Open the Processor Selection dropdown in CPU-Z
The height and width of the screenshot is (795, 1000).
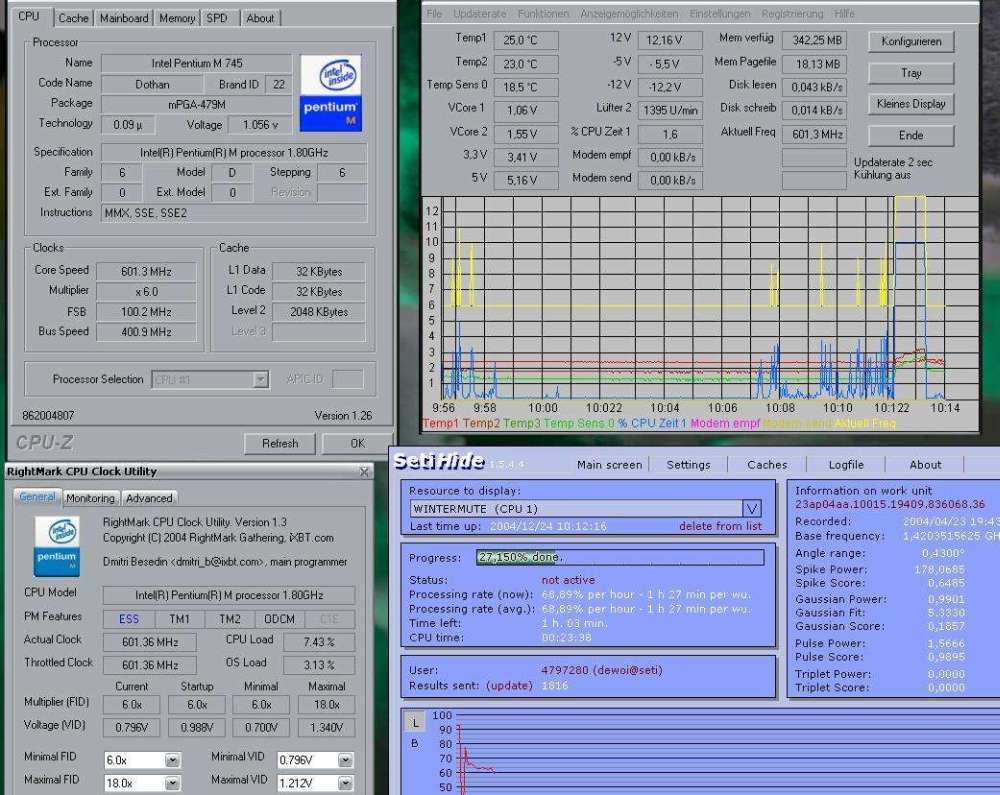260,380
